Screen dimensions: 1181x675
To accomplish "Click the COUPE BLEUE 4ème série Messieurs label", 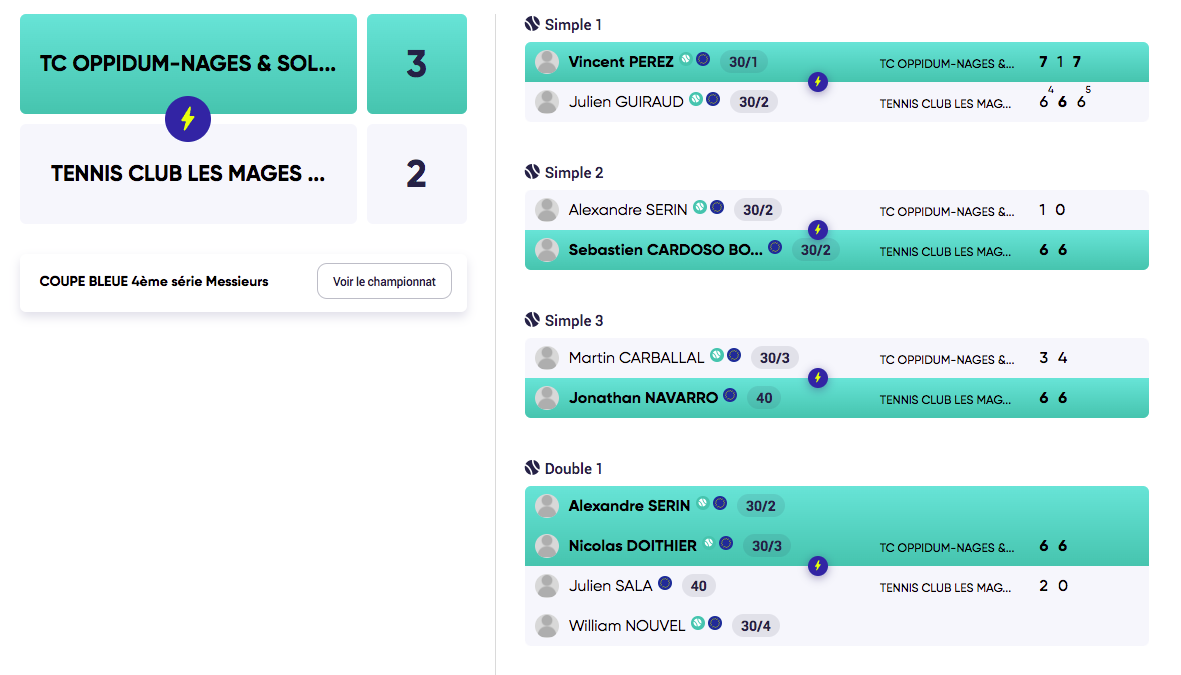I will tap(154, 282).
